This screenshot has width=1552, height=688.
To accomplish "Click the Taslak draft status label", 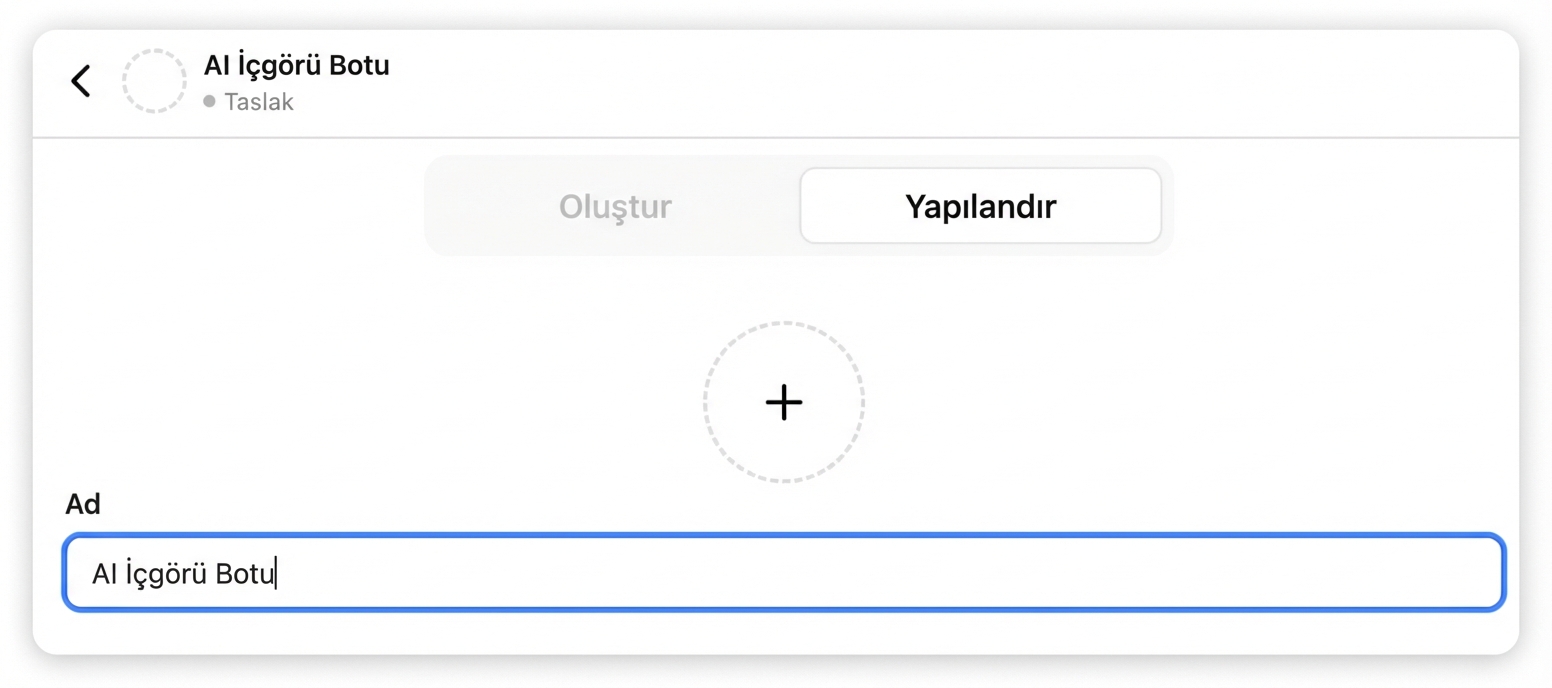I will pyautogui.click(x=258, y=101).
